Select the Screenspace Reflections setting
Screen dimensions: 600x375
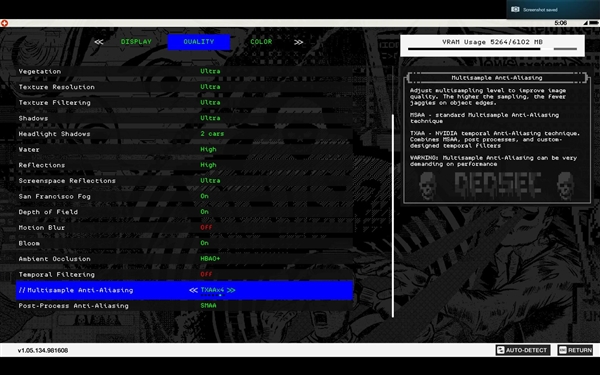184,181
